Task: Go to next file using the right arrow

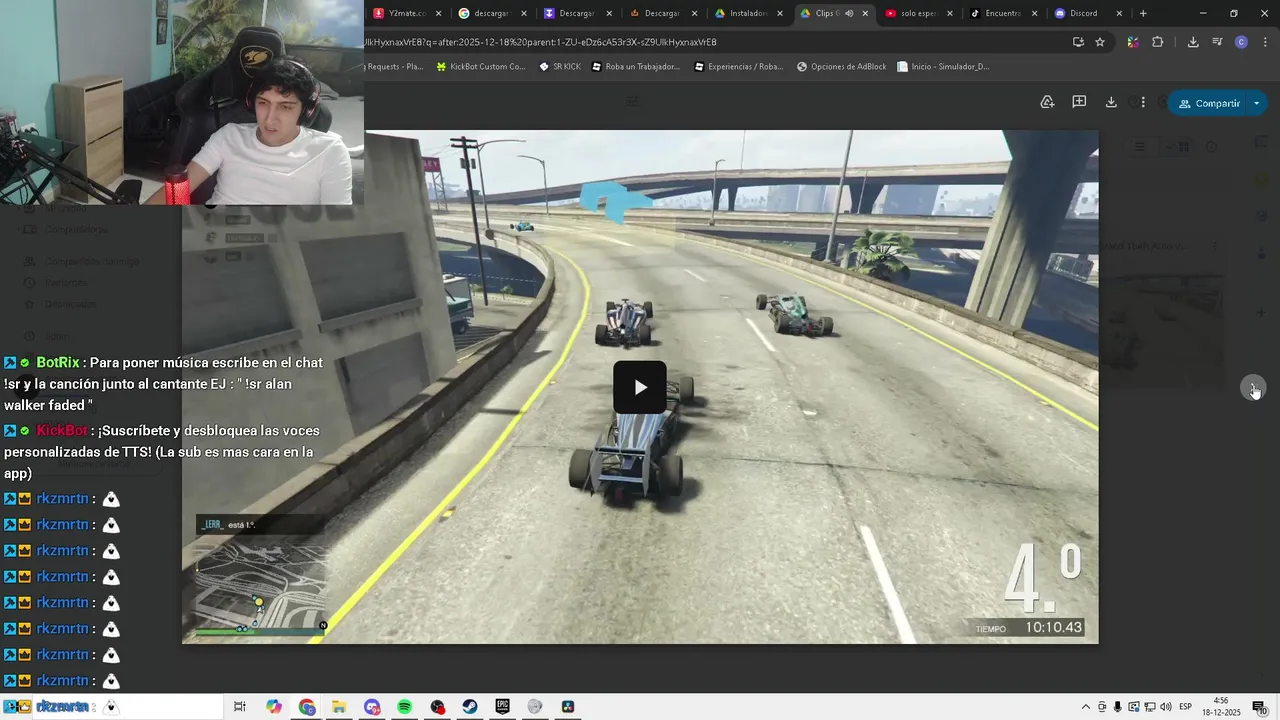Action: pyautogui.click(x=1254, y=388)
